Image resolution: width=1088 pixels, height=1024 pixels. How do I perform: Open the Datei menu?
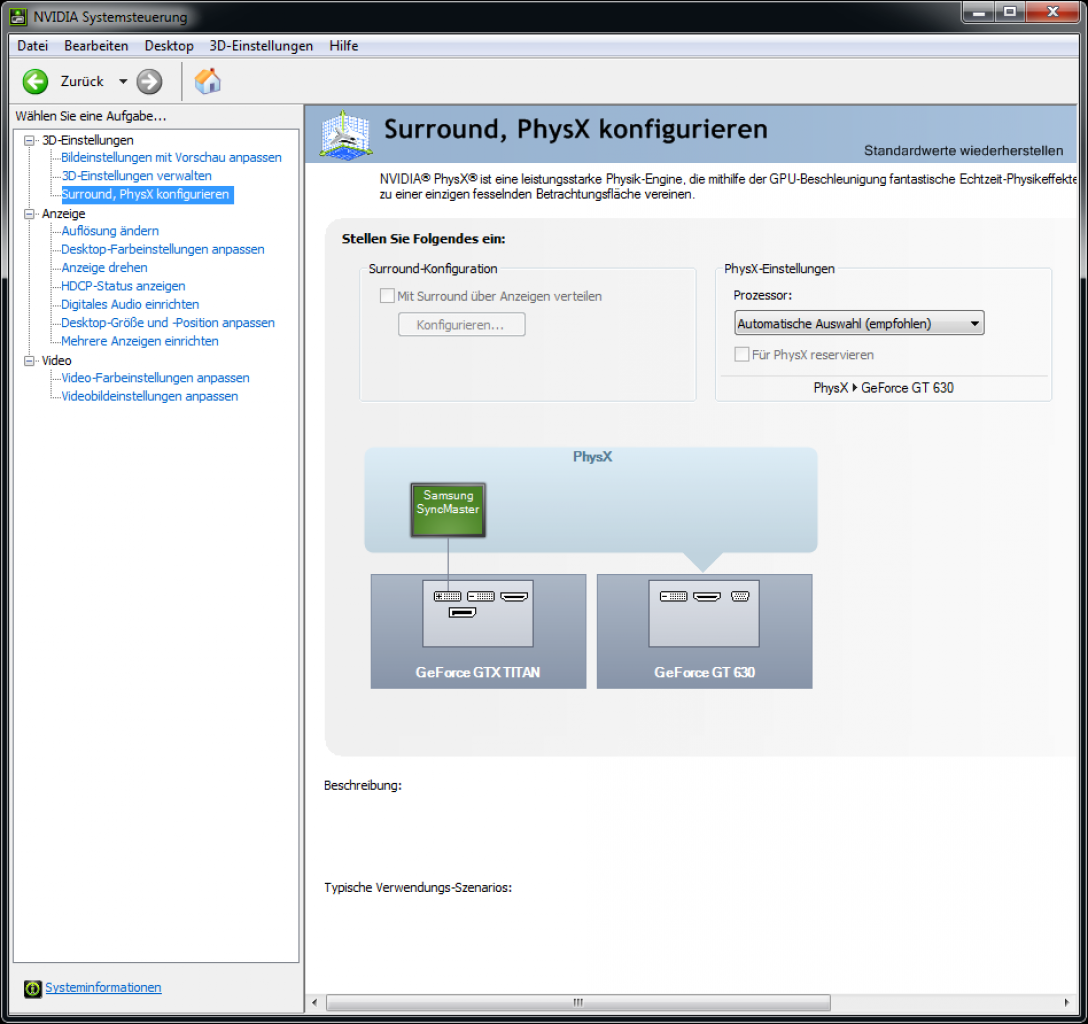(x=33, y=46)
